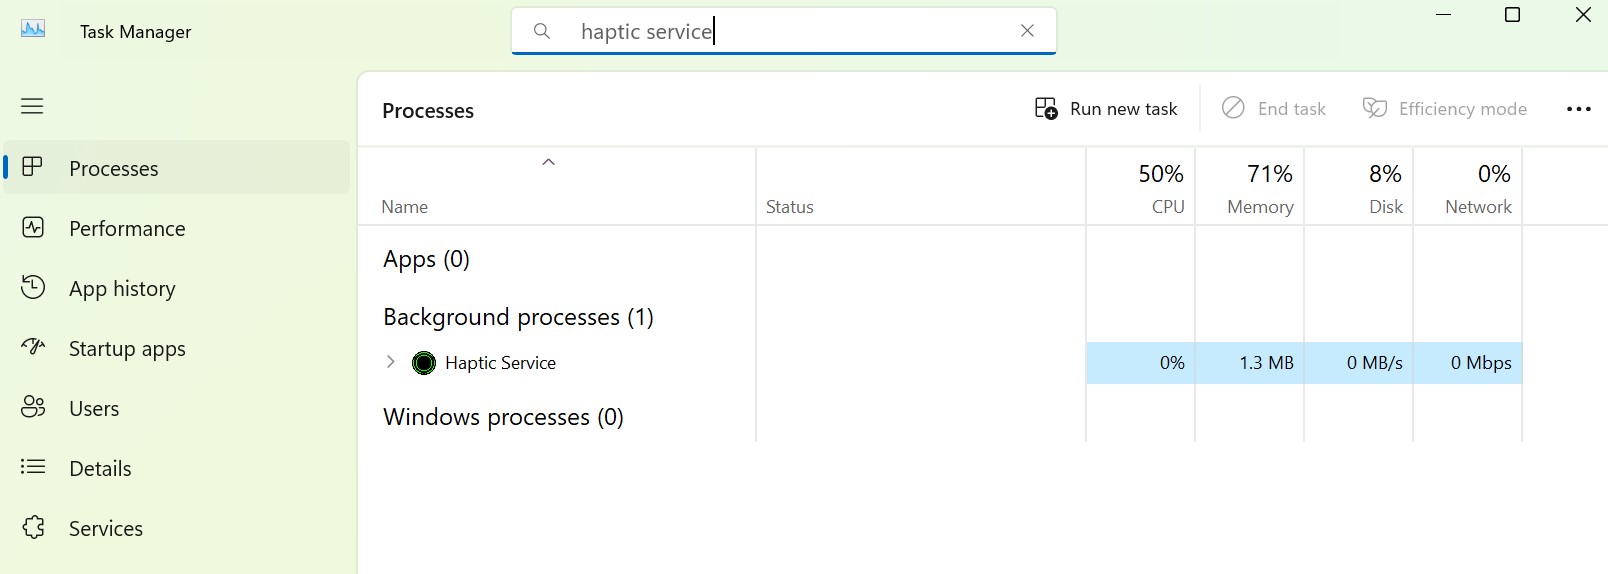1608x574 pixels.
Task: Click the Run new task icon
Action: [1046, 109]
